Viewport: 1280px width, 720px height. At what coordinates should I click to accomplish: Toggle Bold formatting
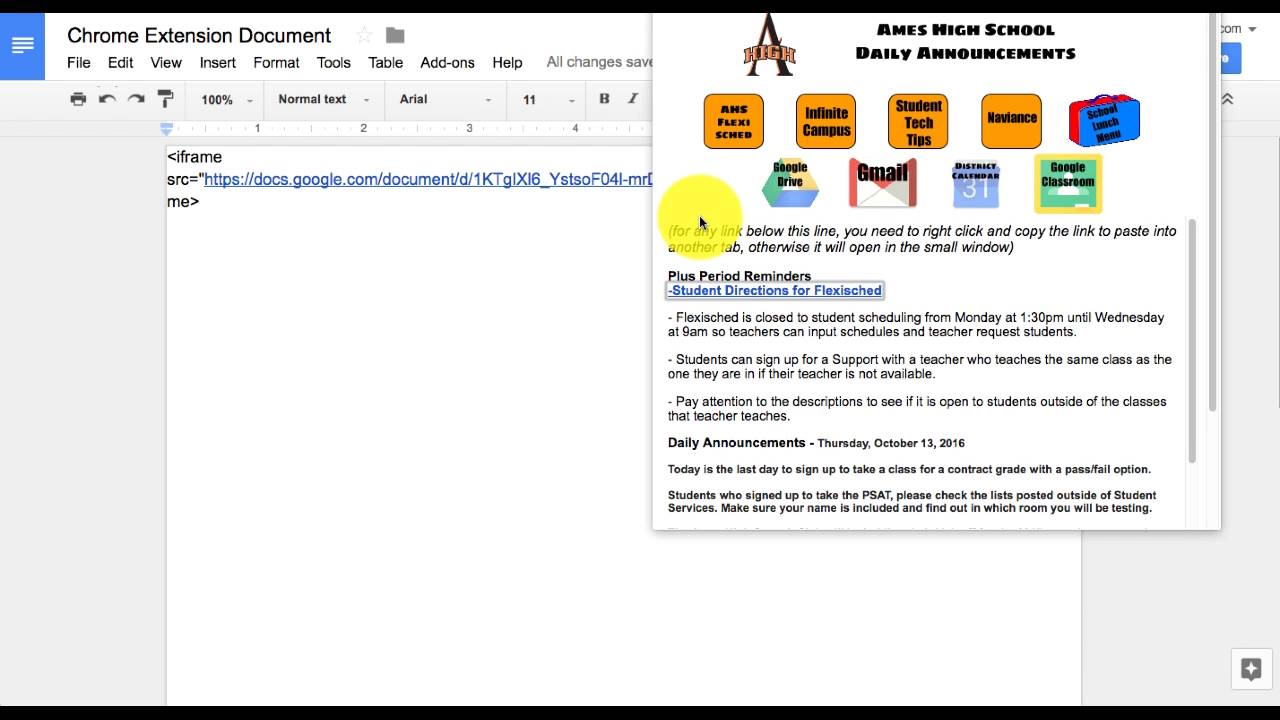pos(604,99)
